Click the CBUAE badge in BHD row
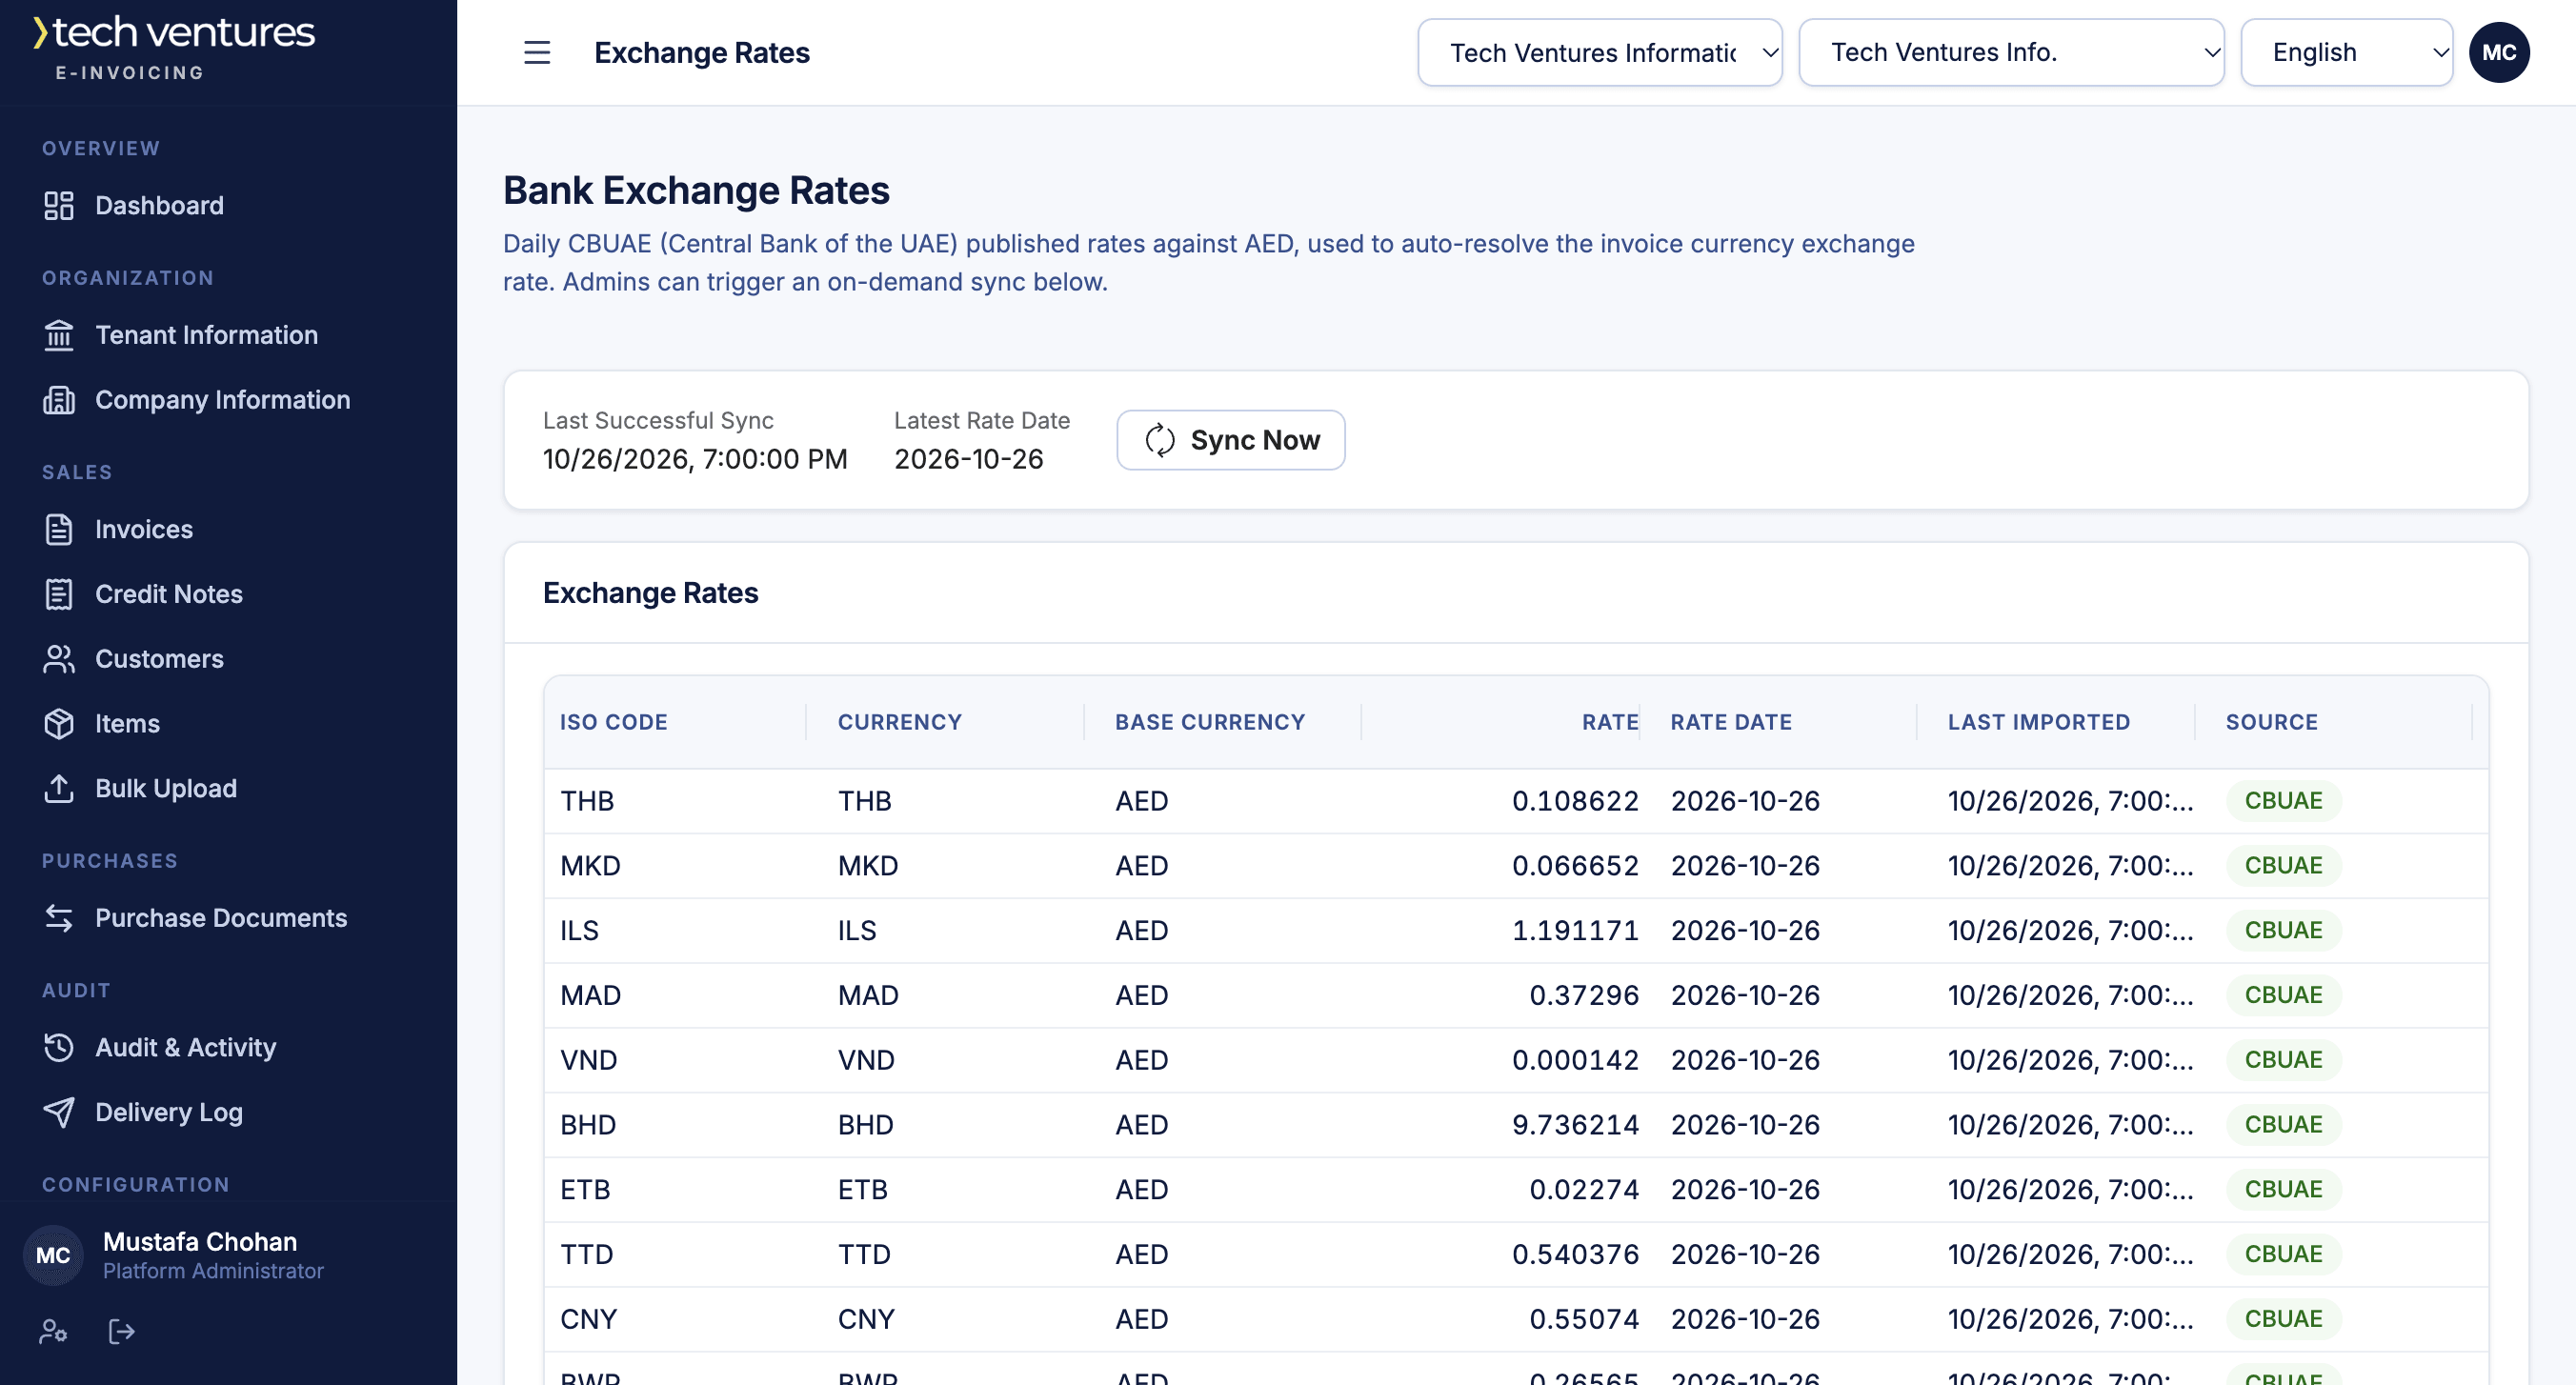Screen dimensions: 2576x1385 (x=2283, y=1125)
